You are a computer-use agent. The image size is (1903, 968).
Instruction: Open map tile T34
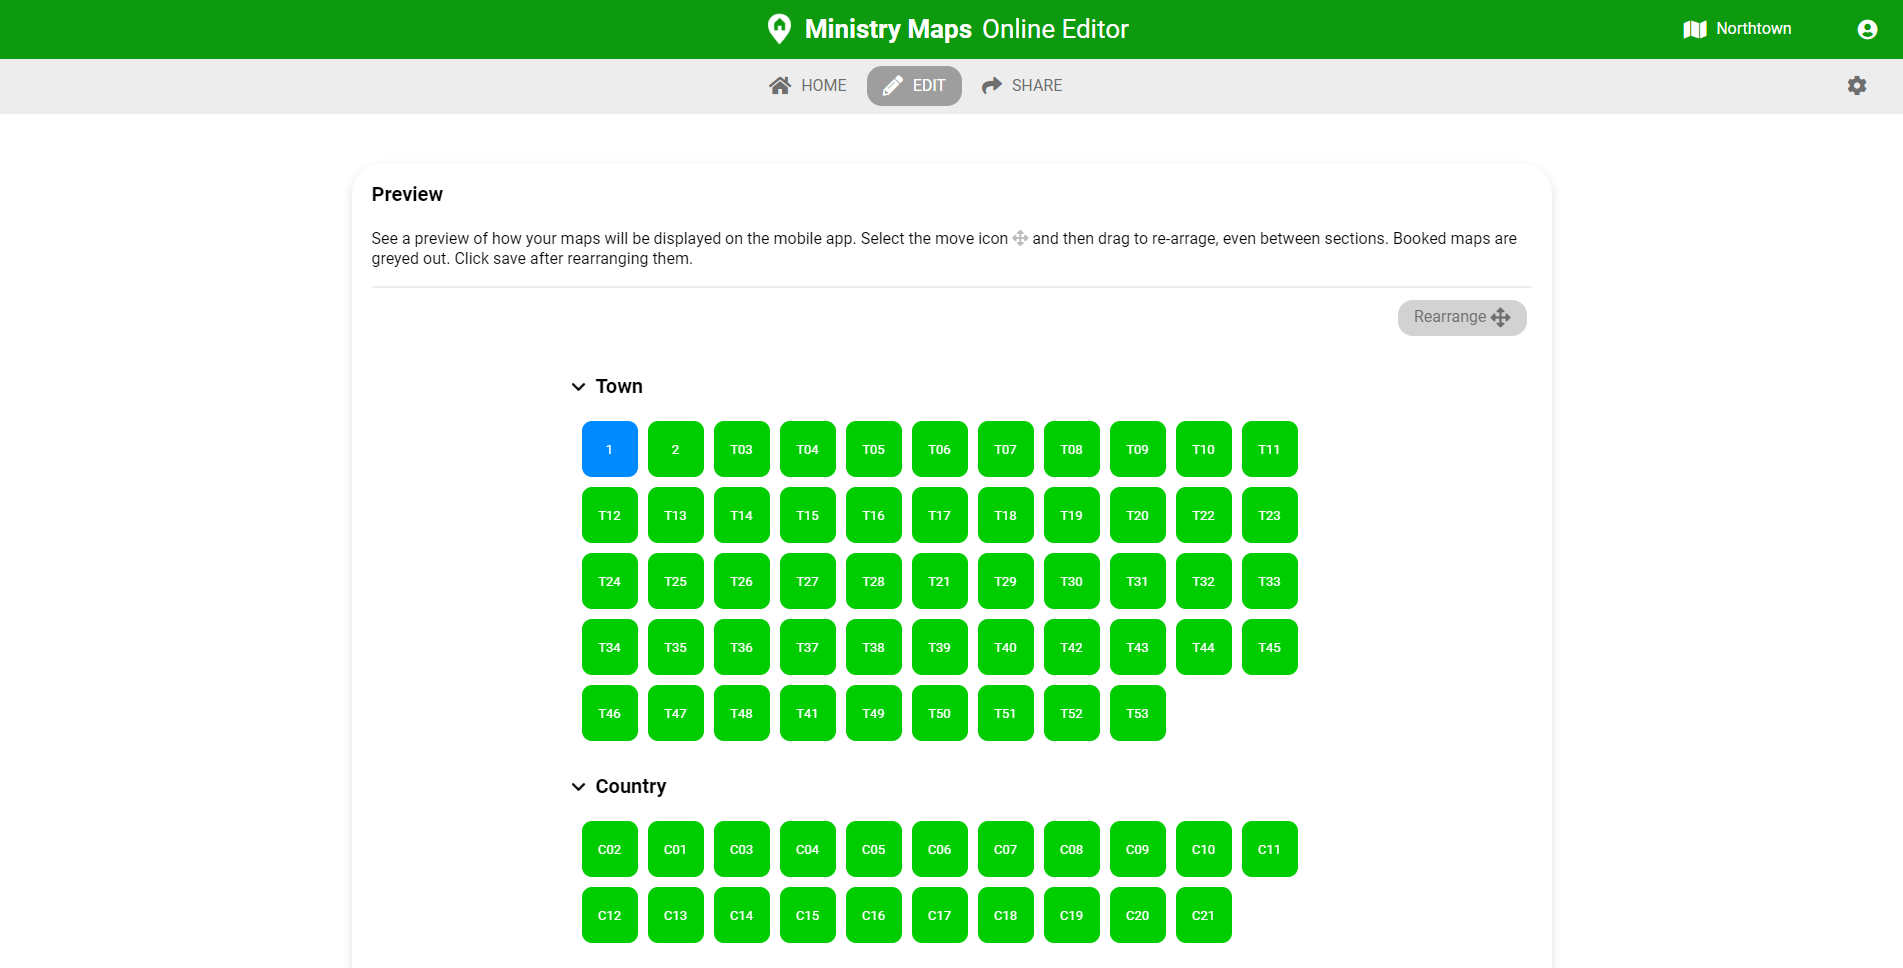point(610,647)
